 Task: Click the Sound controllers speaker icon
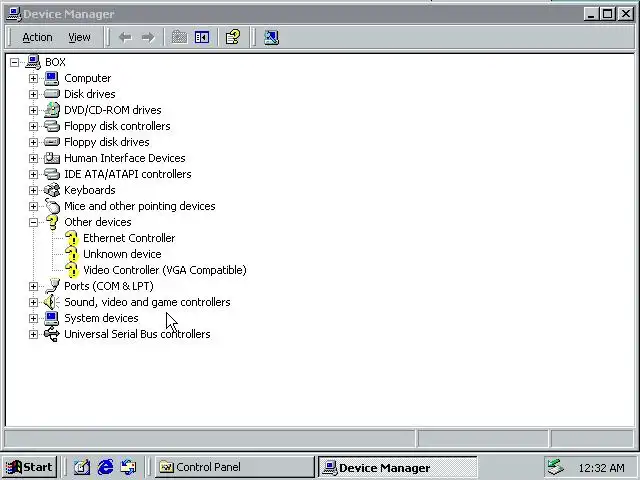pos(52,302)
